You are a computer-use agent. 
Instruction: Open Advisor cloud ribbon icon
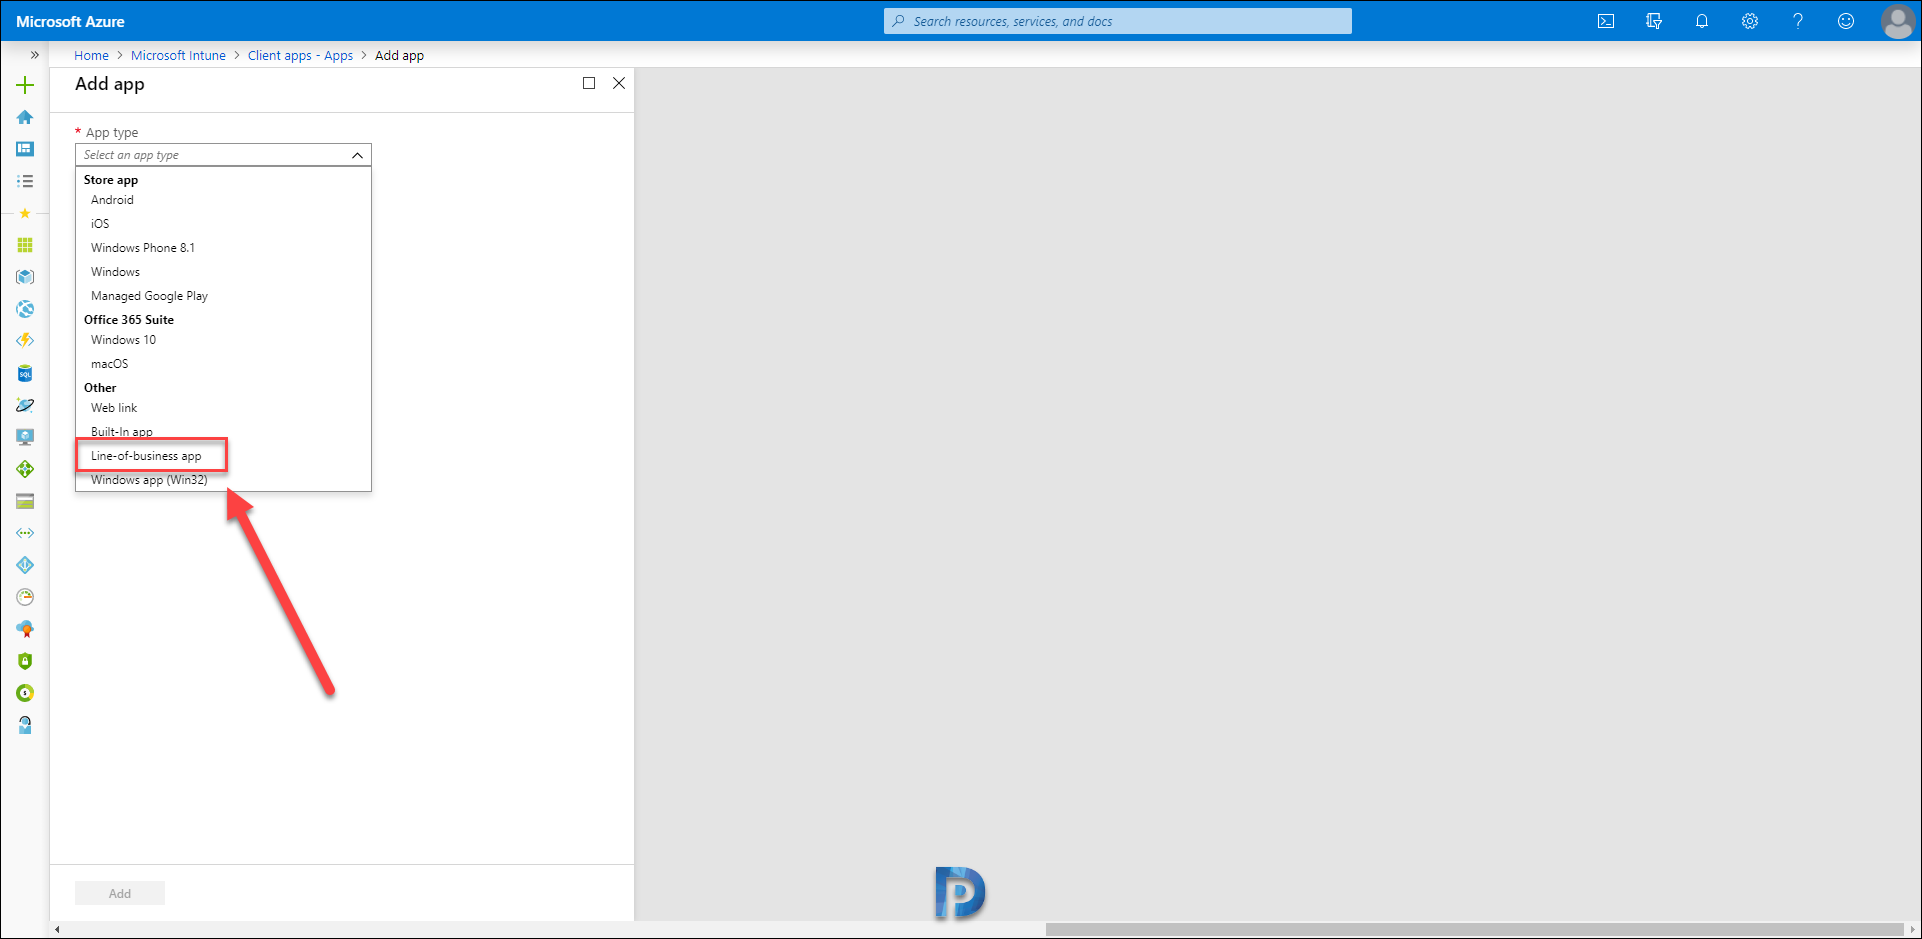tap(25, 629)
